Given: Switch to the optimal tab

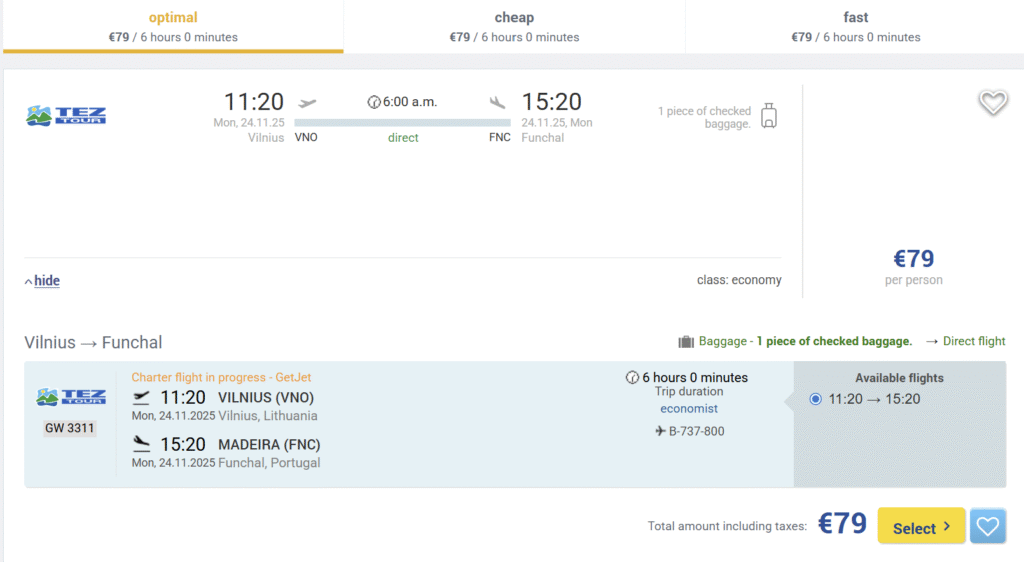Looking at the screenshot, I should [173, 27].
